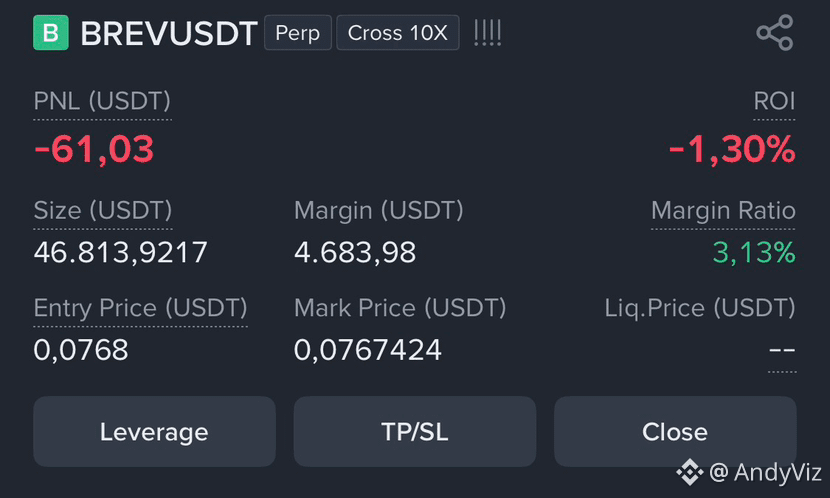Close the BREVUSDT position
The width and height of the screenshot is (830, 498).
pyautogui.click(x=675, y=431)
